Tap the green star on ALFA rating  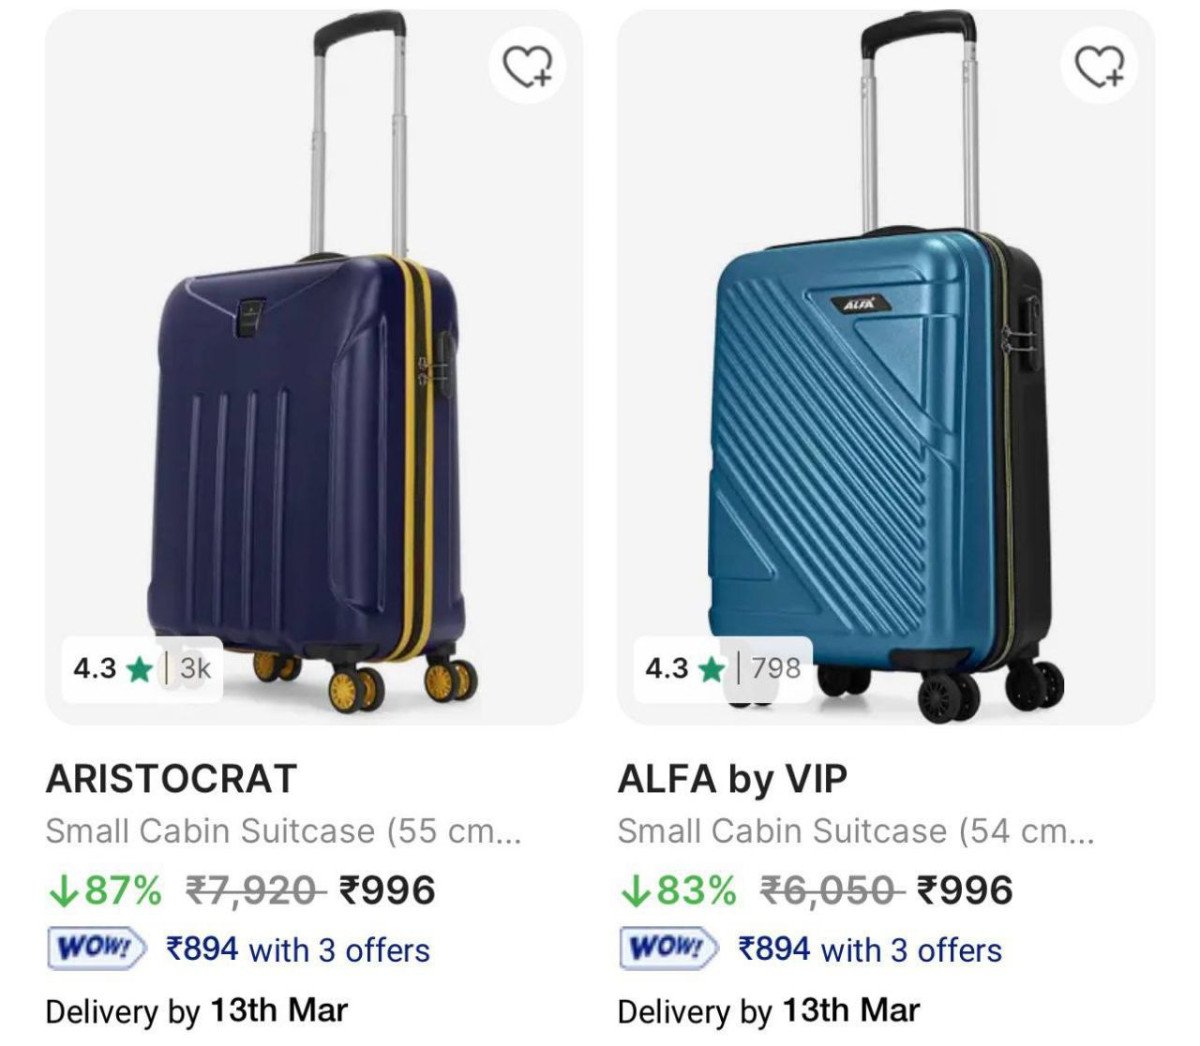coord(712,669)
